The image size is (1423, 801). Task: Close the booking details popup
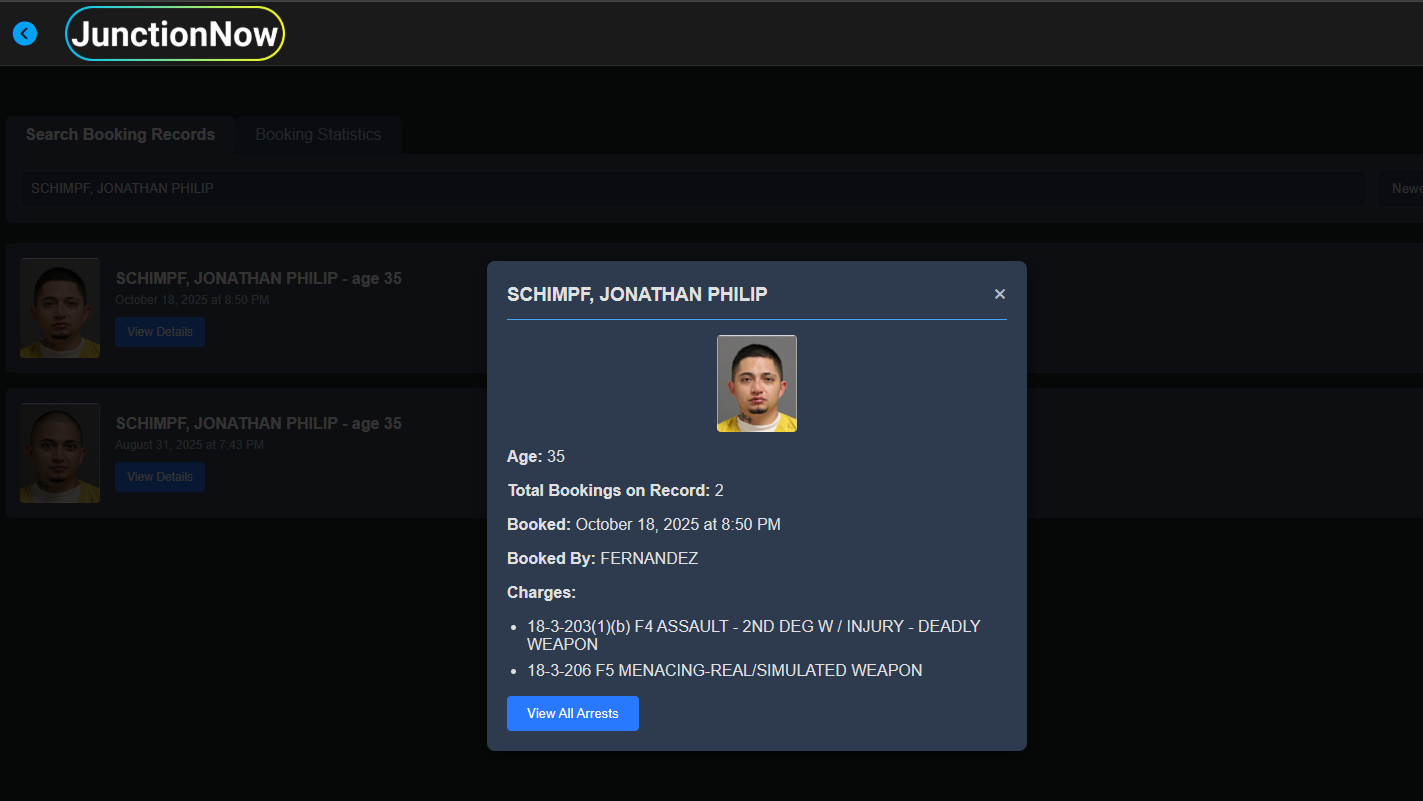pos(999,294)
